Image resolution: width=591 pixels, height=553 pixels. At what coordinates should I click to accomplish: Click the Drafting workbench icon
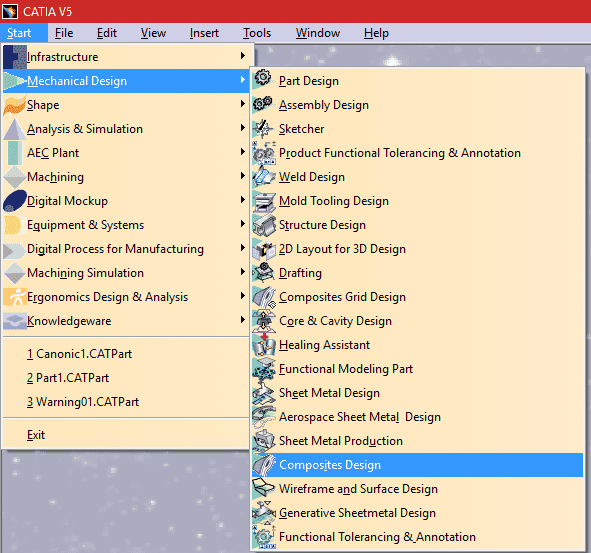click(263, 272)
